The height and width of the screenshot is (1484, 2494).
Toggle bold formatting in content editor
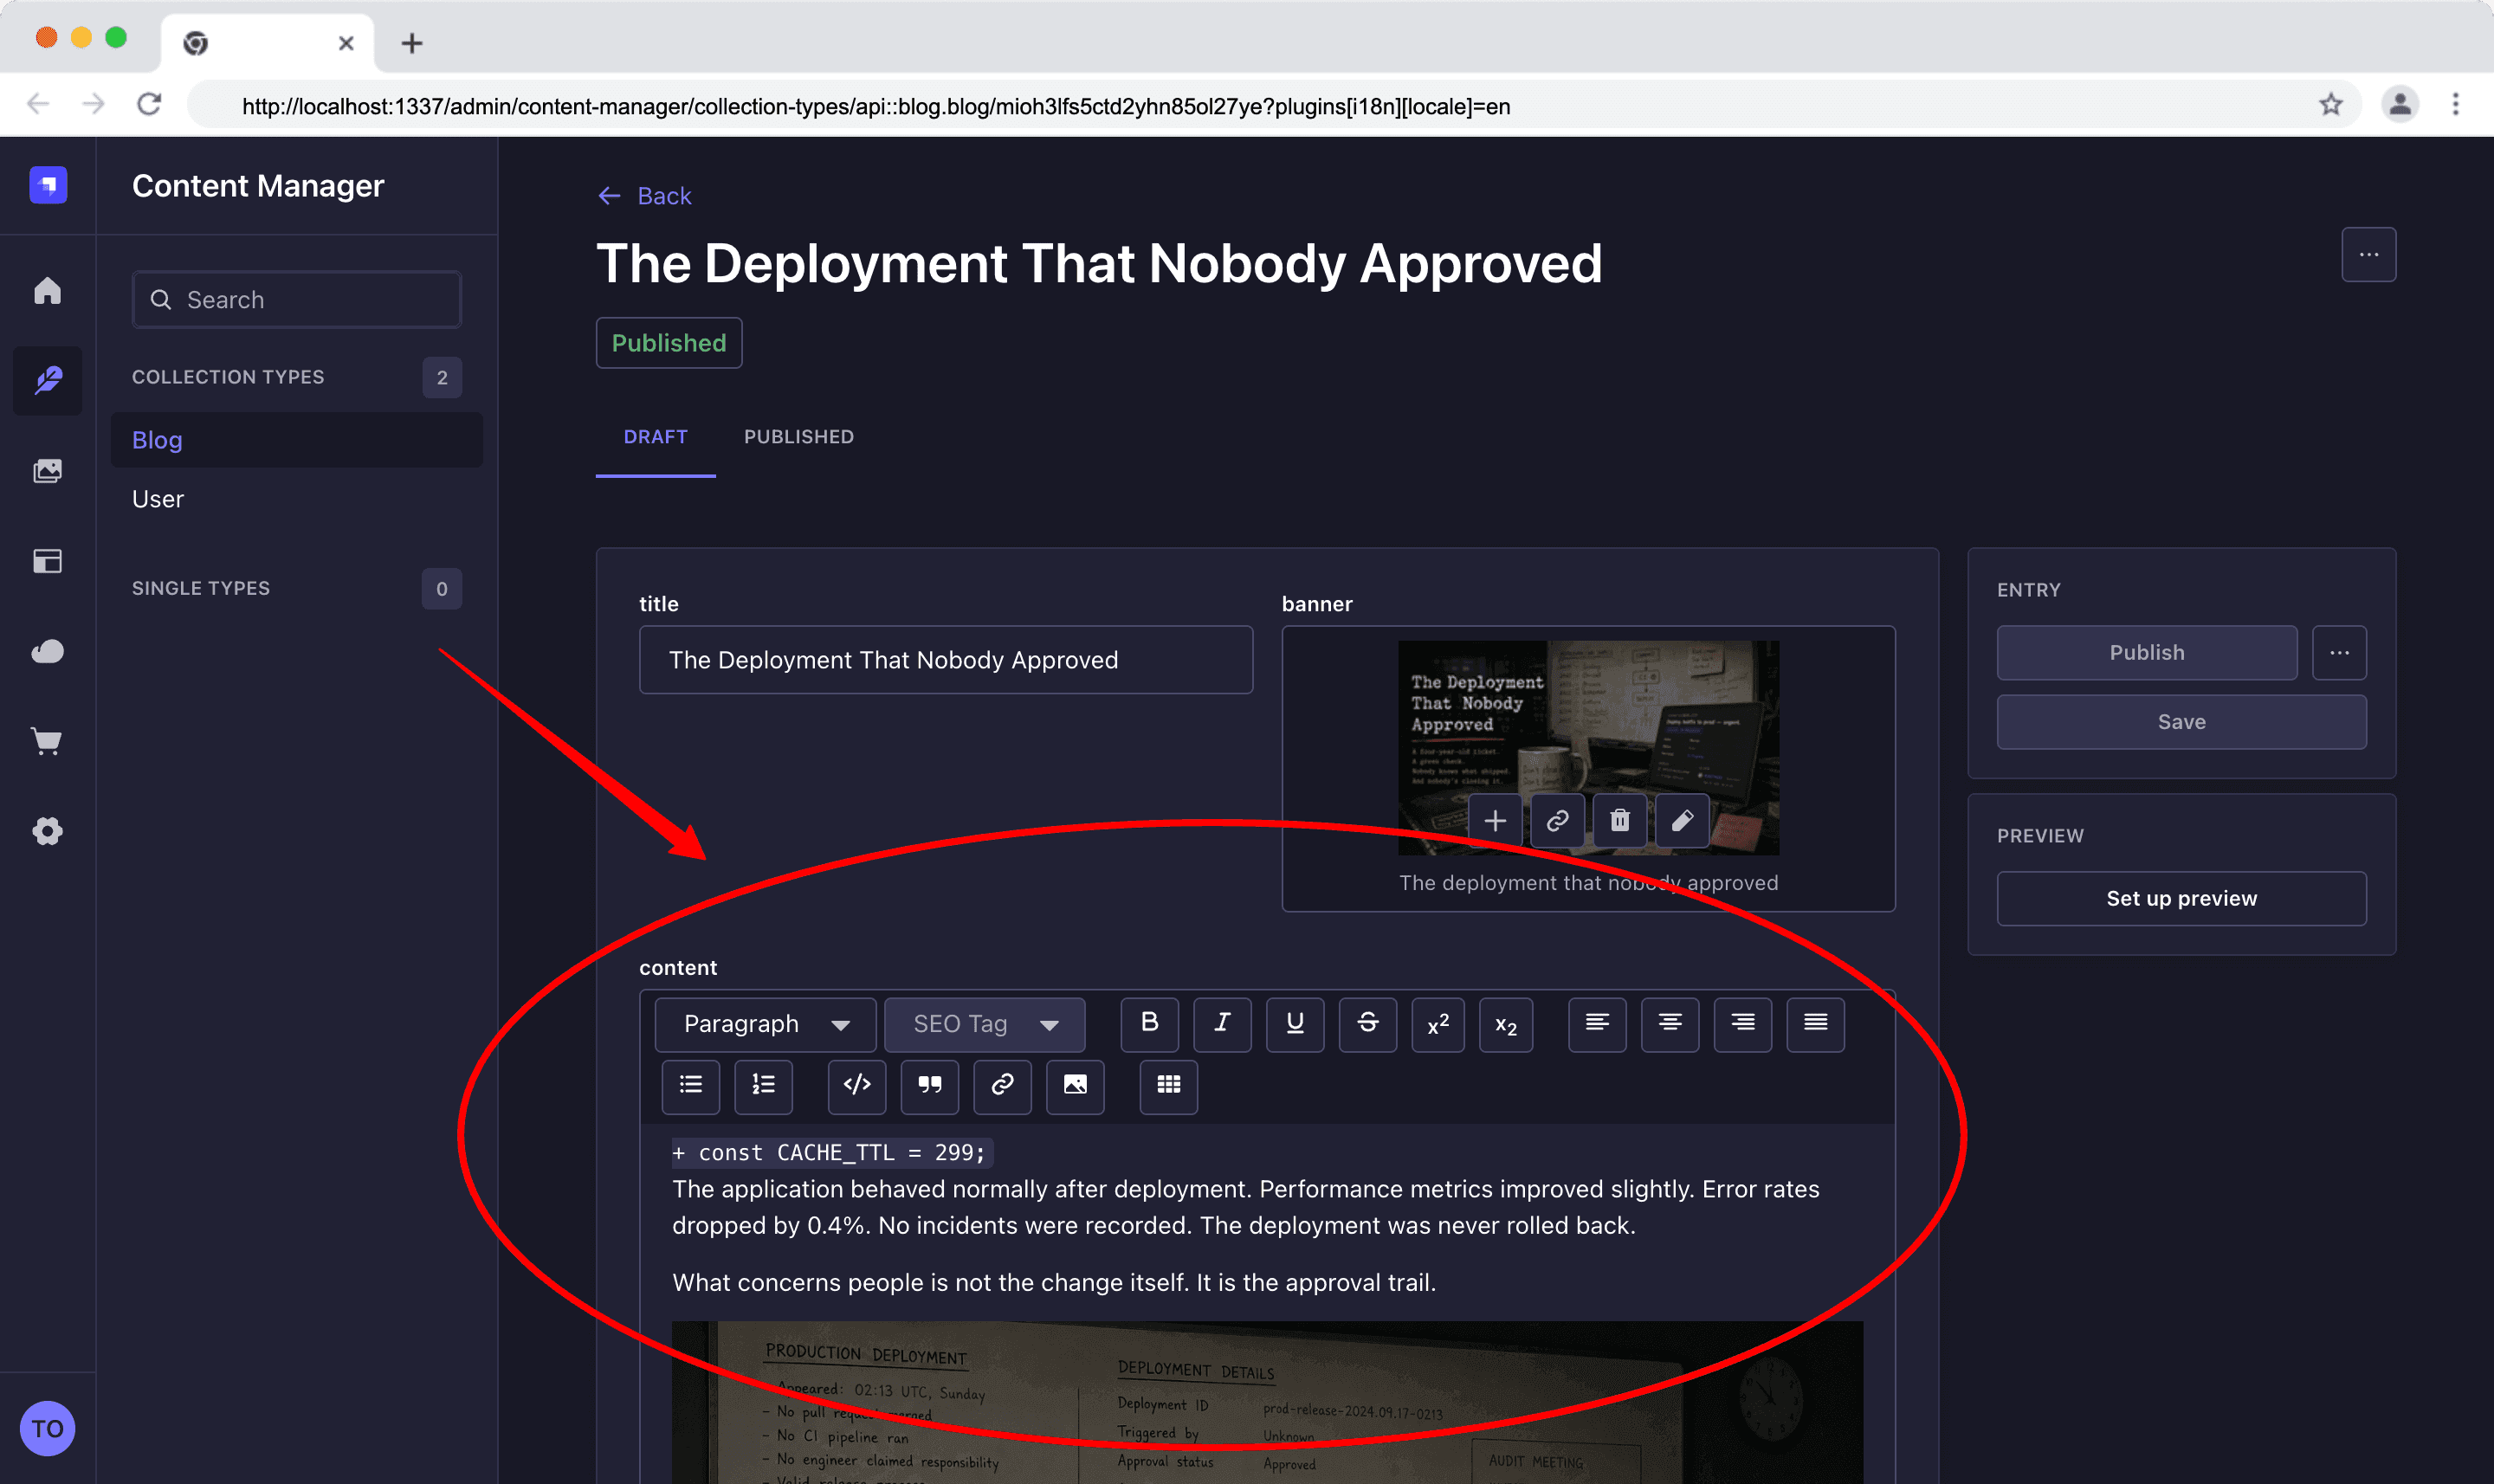[x=1149, y=1023]
